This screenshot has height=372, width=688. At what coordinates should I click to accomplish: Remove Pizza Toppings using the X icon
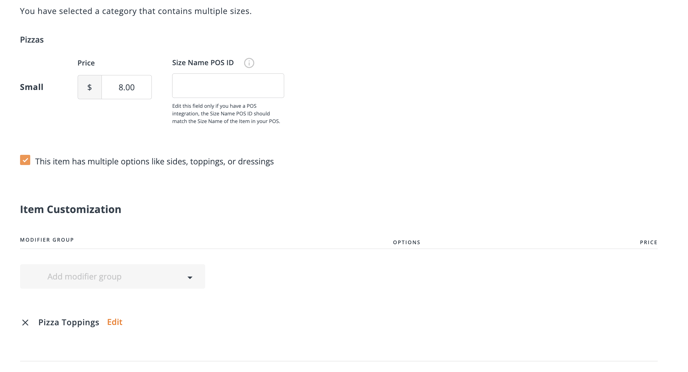click(25, 323)
